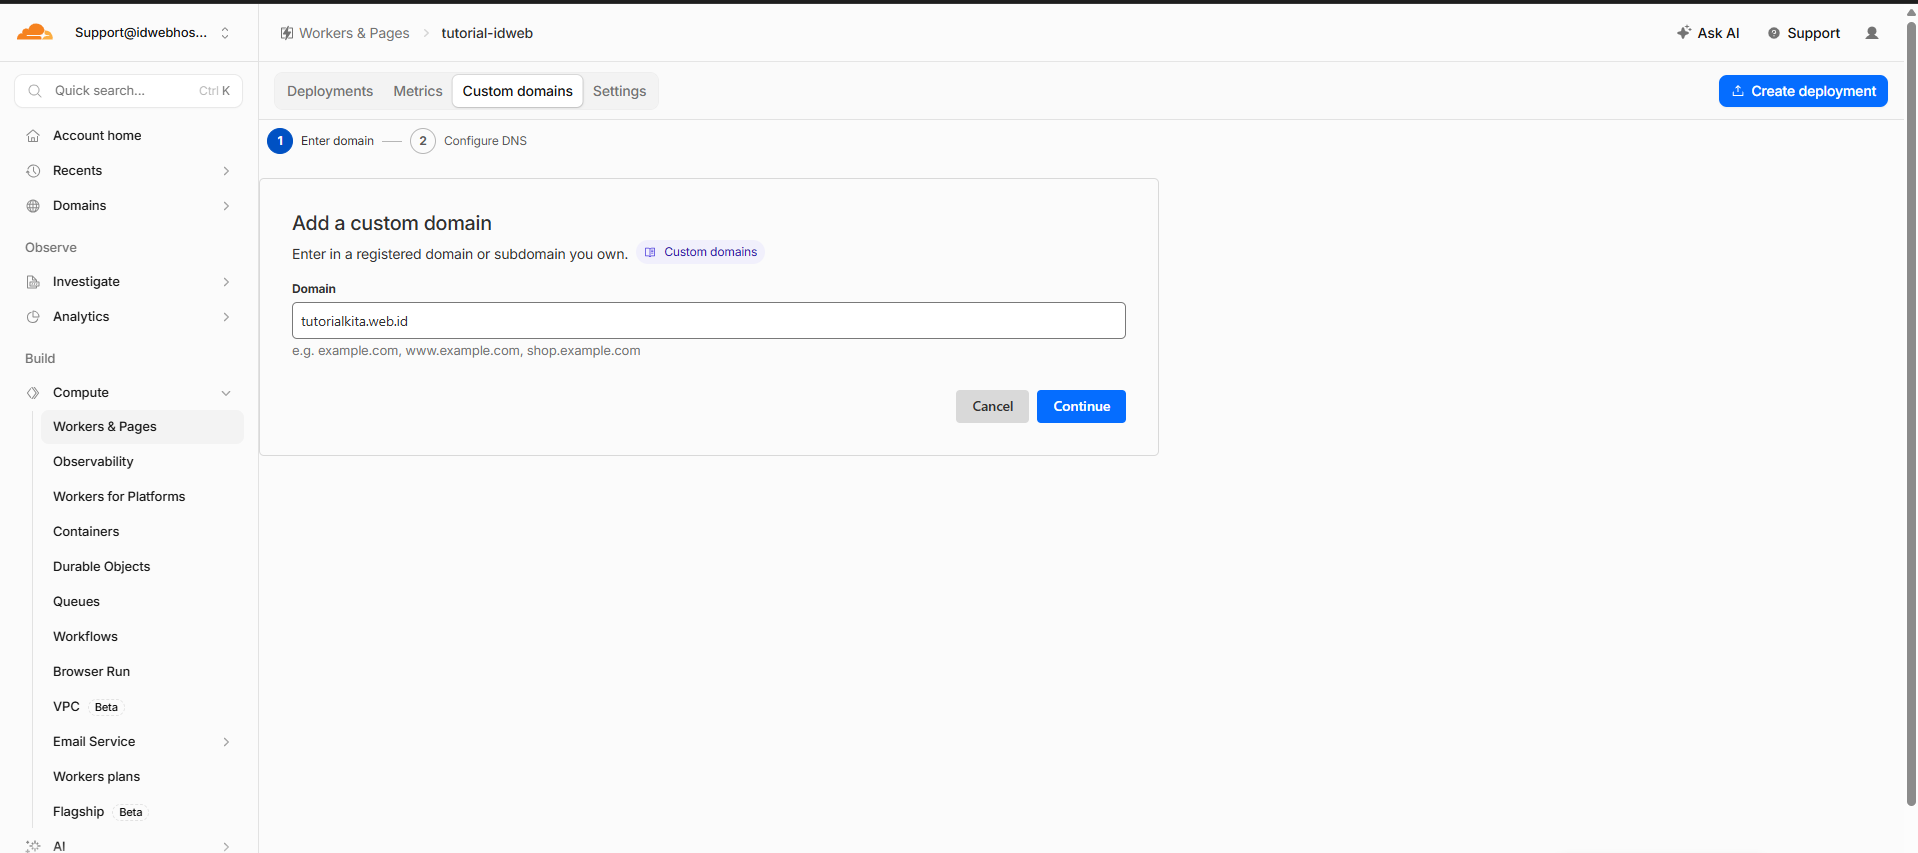Select Workers & Pages in sidebar
Screen dimensions: 1918x853
(x=142, y=427)
